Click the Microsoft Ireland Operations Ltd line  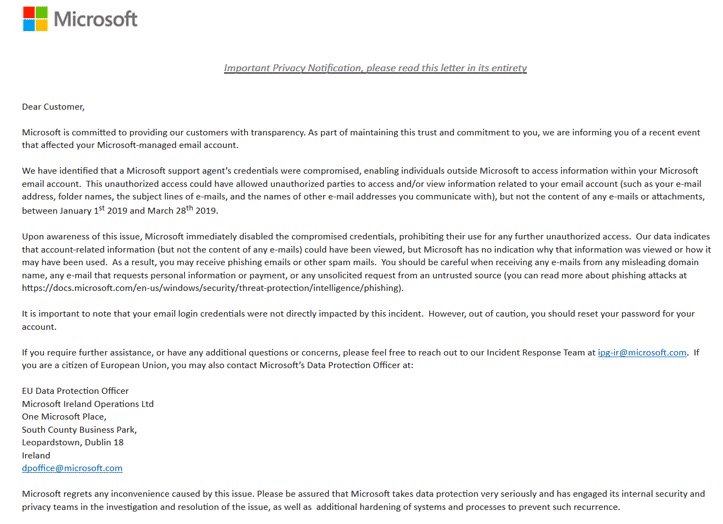88,404
